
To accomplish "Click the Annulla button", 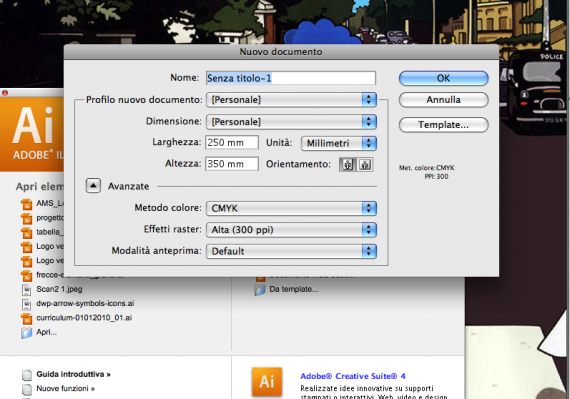I will pos(443,100).
